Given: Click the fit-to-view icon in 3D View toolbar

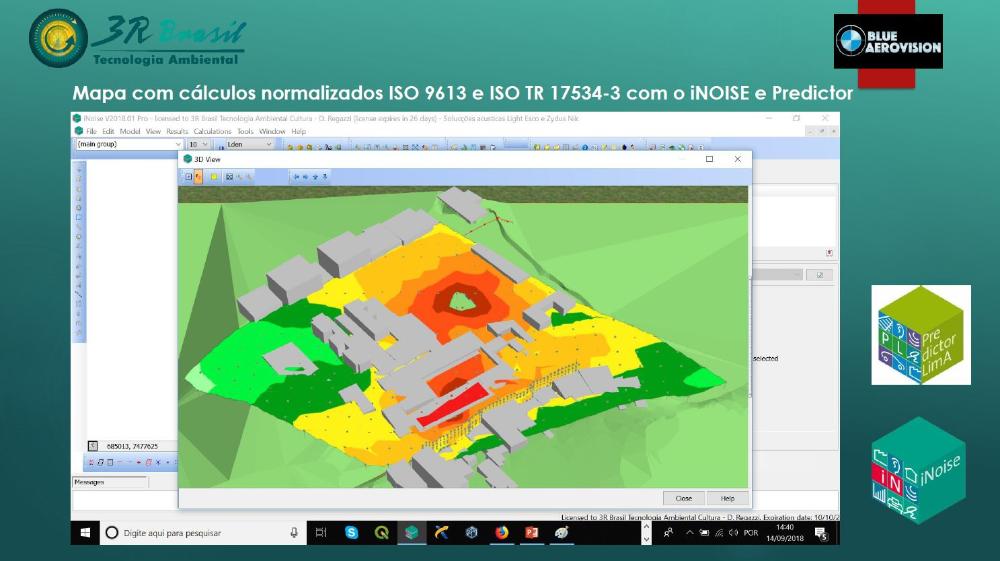Looking at the screenshot, I should (229, 177).
